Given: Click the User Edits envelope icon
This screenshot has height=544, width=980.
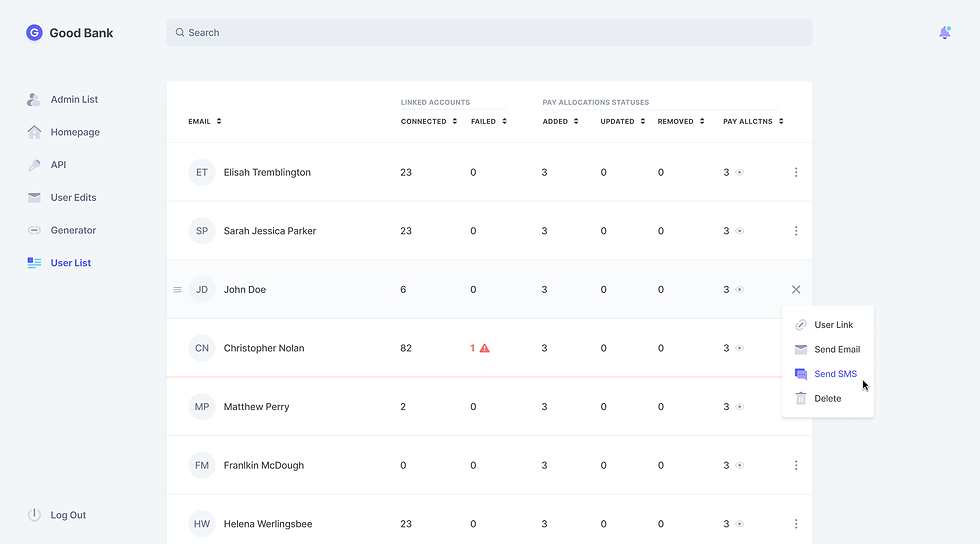Looking at the screenshot, I should [x=34, y=198].
